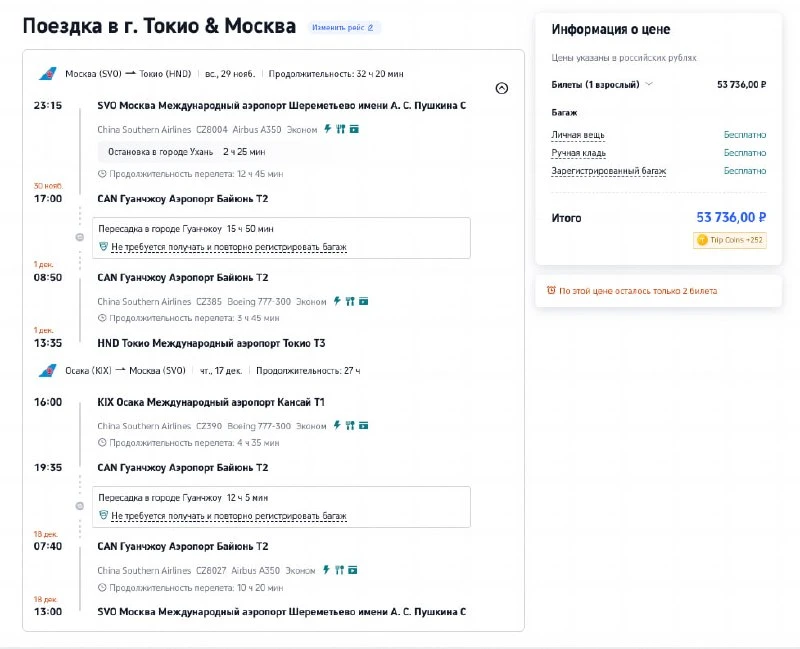Open the Ручная кладь baggage info
The image size is (800, 649).
pos(579,153)
